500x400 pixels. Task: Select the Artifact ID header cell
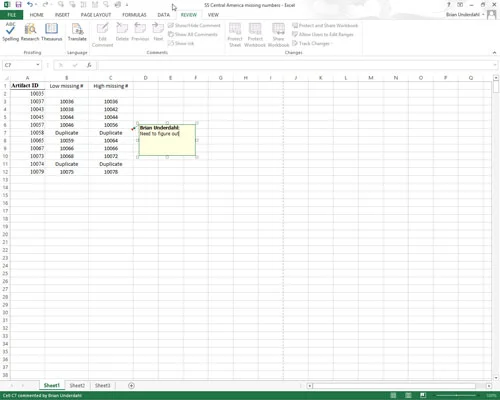[28, 86]
